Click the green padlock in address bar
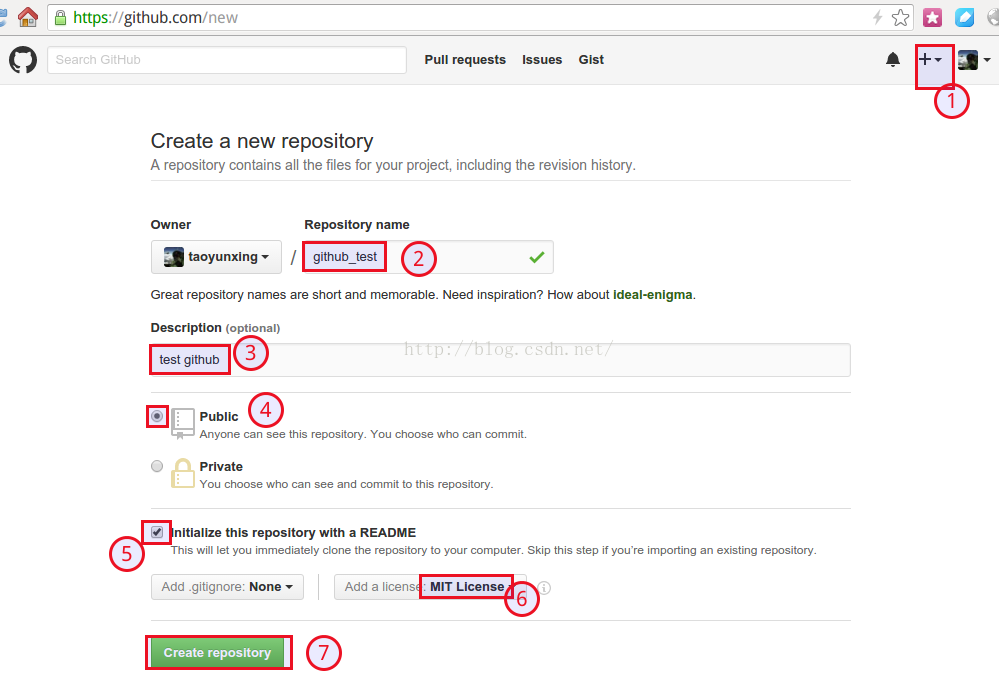This screenshot has width=999, height=676. click(x=61, y=17)
